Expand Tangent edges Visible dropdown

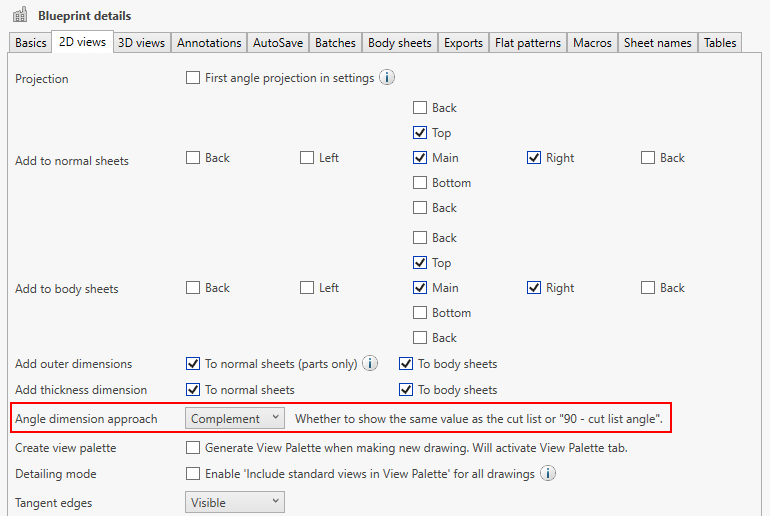235,503
